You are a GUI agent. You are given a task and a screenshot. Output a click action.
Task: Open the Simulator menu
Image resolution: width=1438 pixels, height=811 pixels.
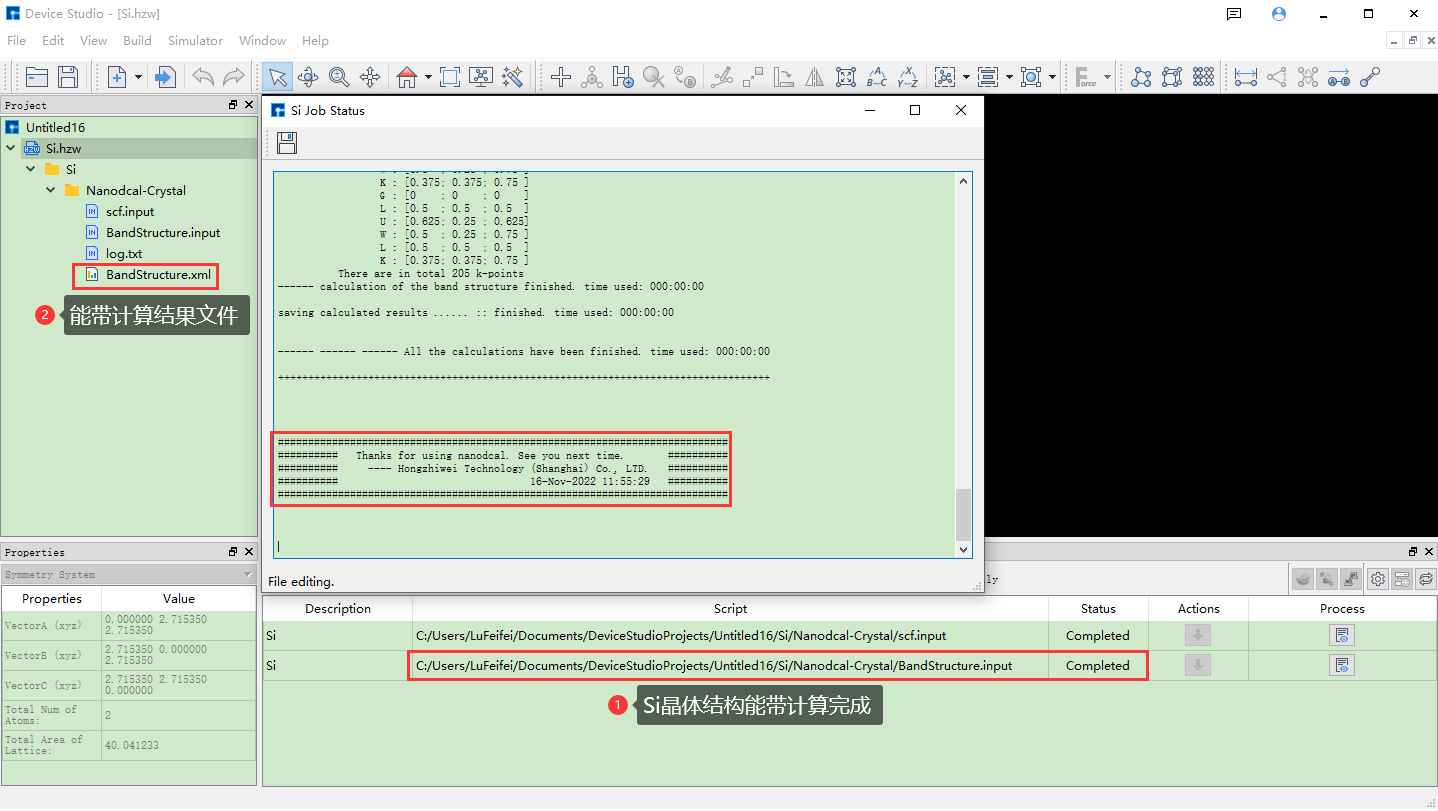coord(195,41)
